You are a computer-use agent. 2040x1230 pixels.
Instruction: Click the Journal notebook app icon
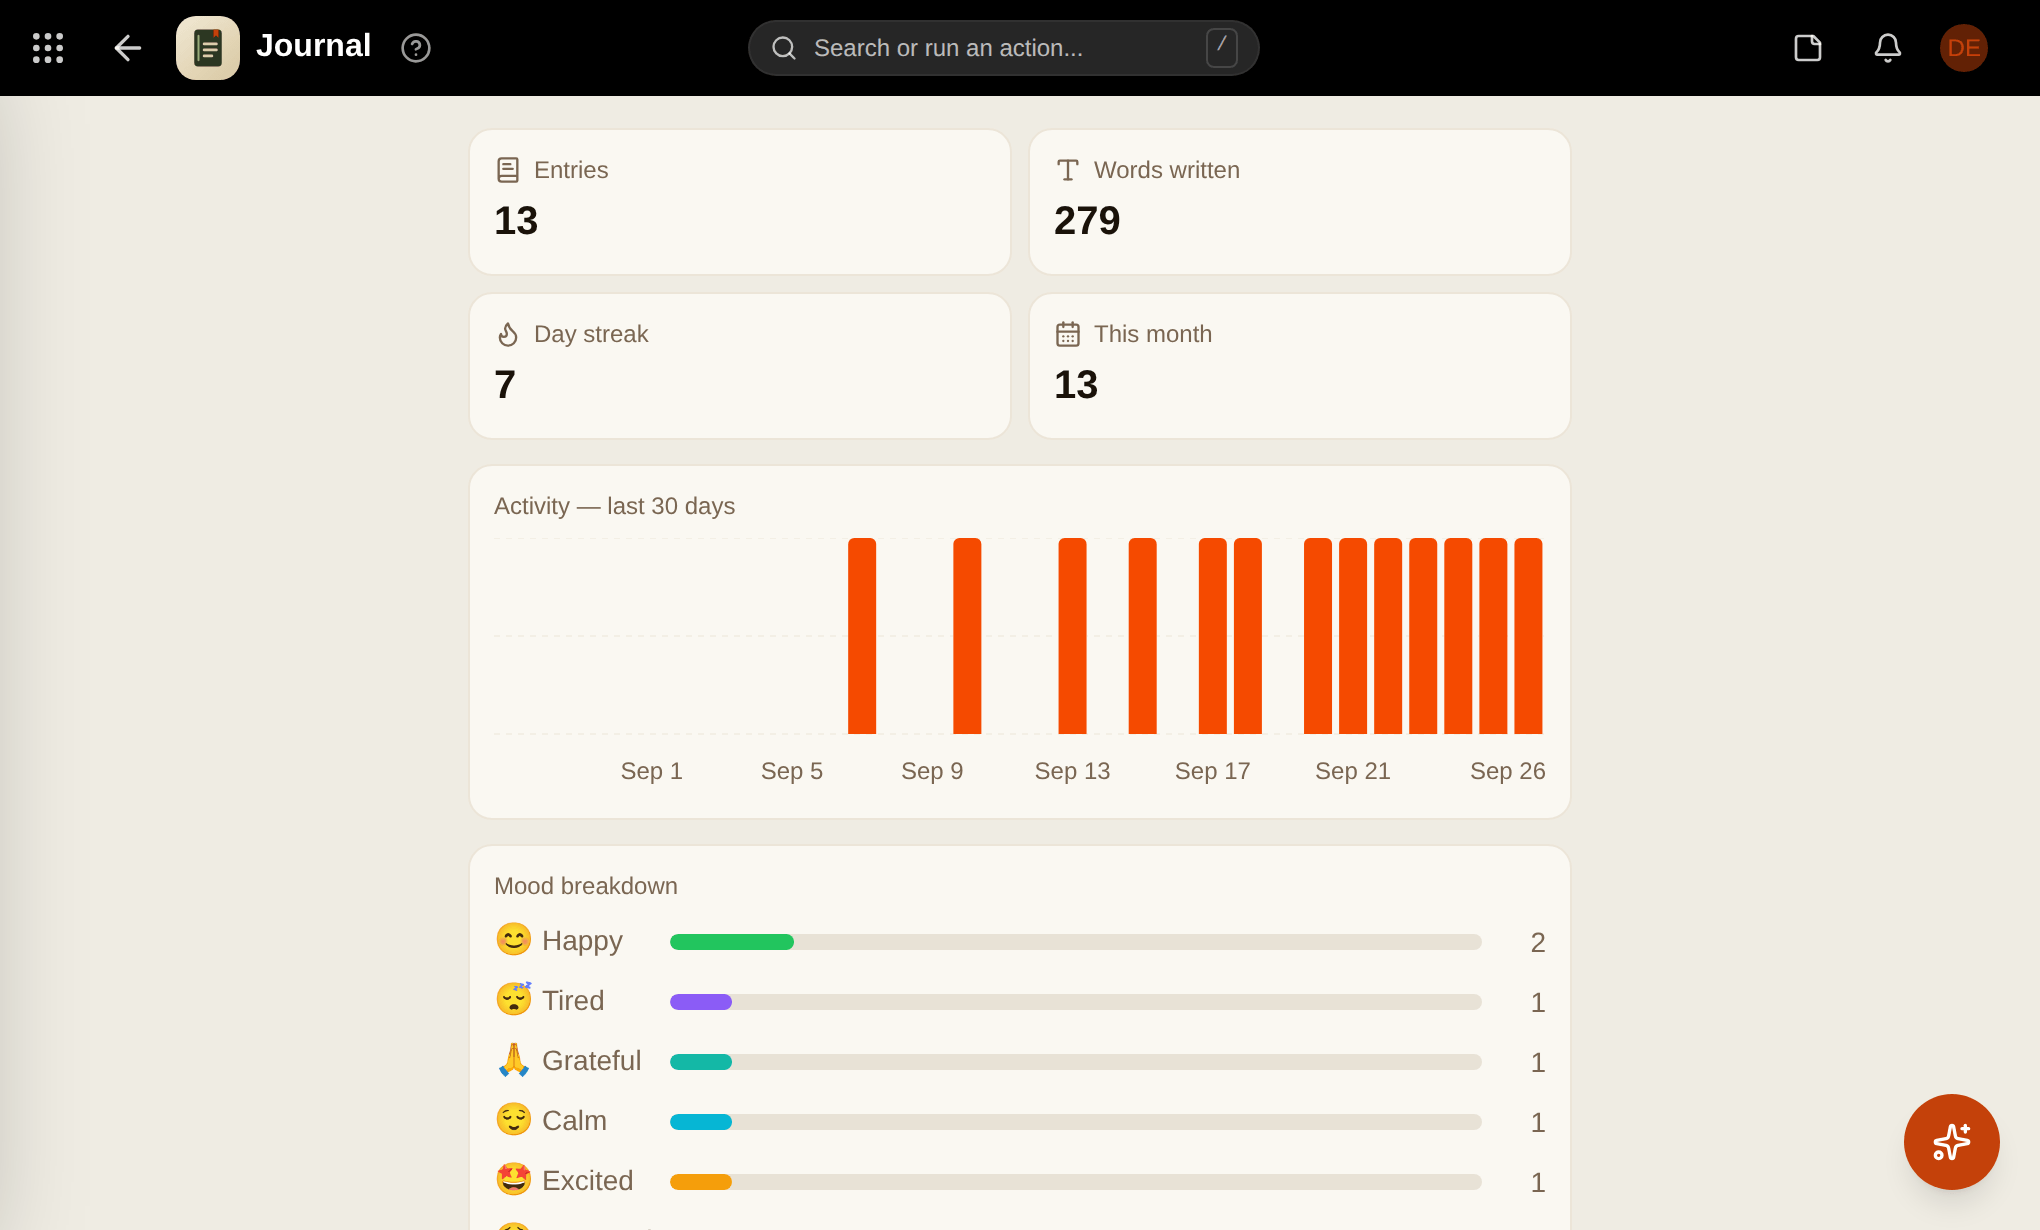point(208,48)
